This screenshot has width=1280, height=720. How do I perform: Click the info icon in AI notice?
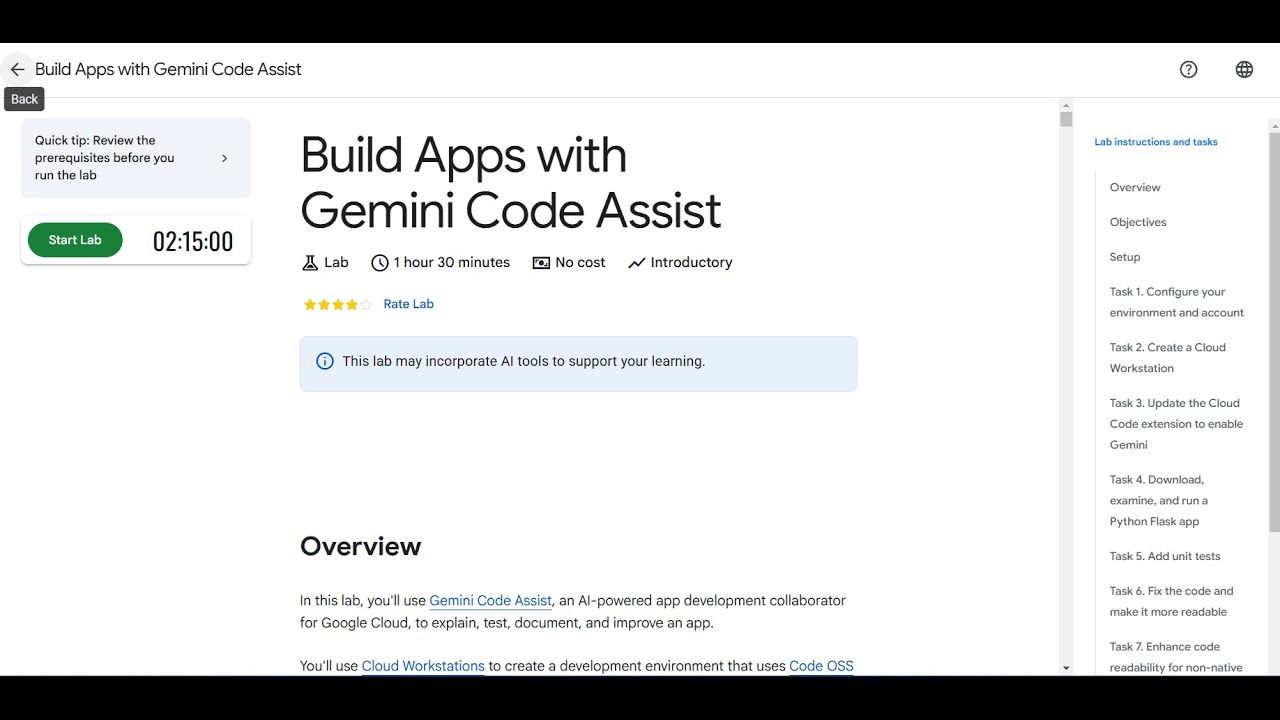pos(325,361)
